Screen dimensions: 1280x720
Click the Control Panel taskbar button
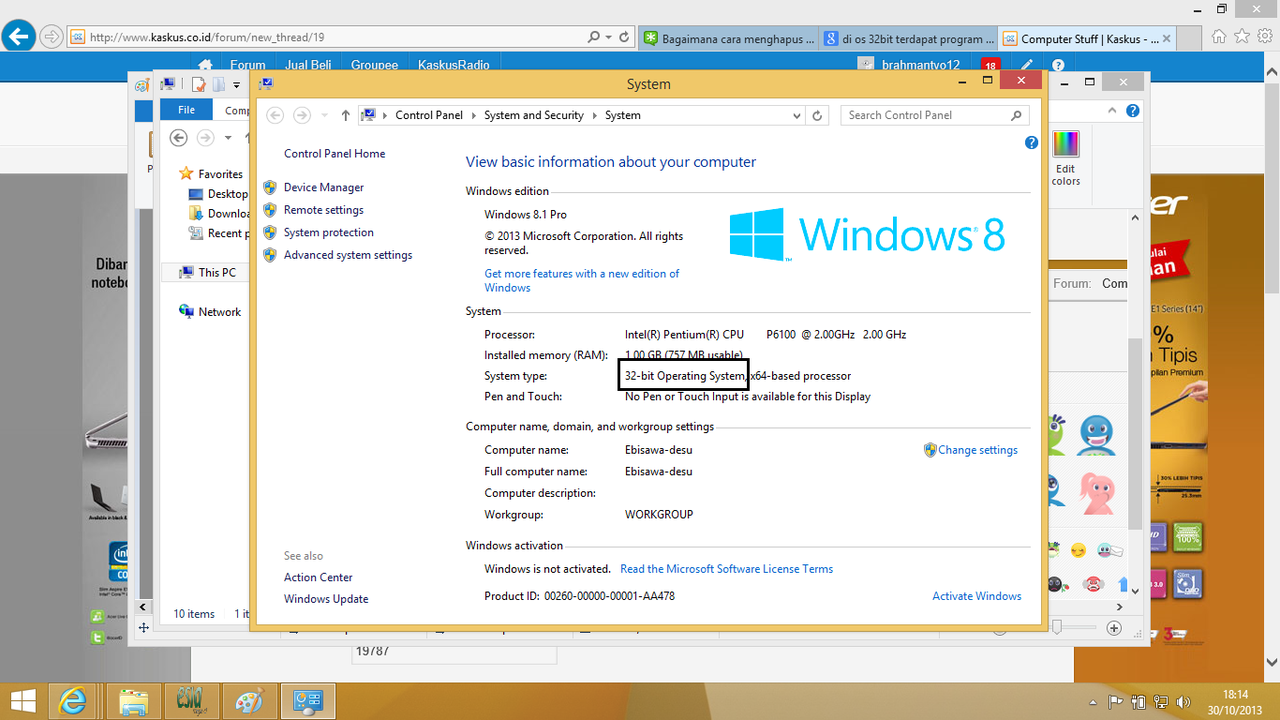click(307, 701)
